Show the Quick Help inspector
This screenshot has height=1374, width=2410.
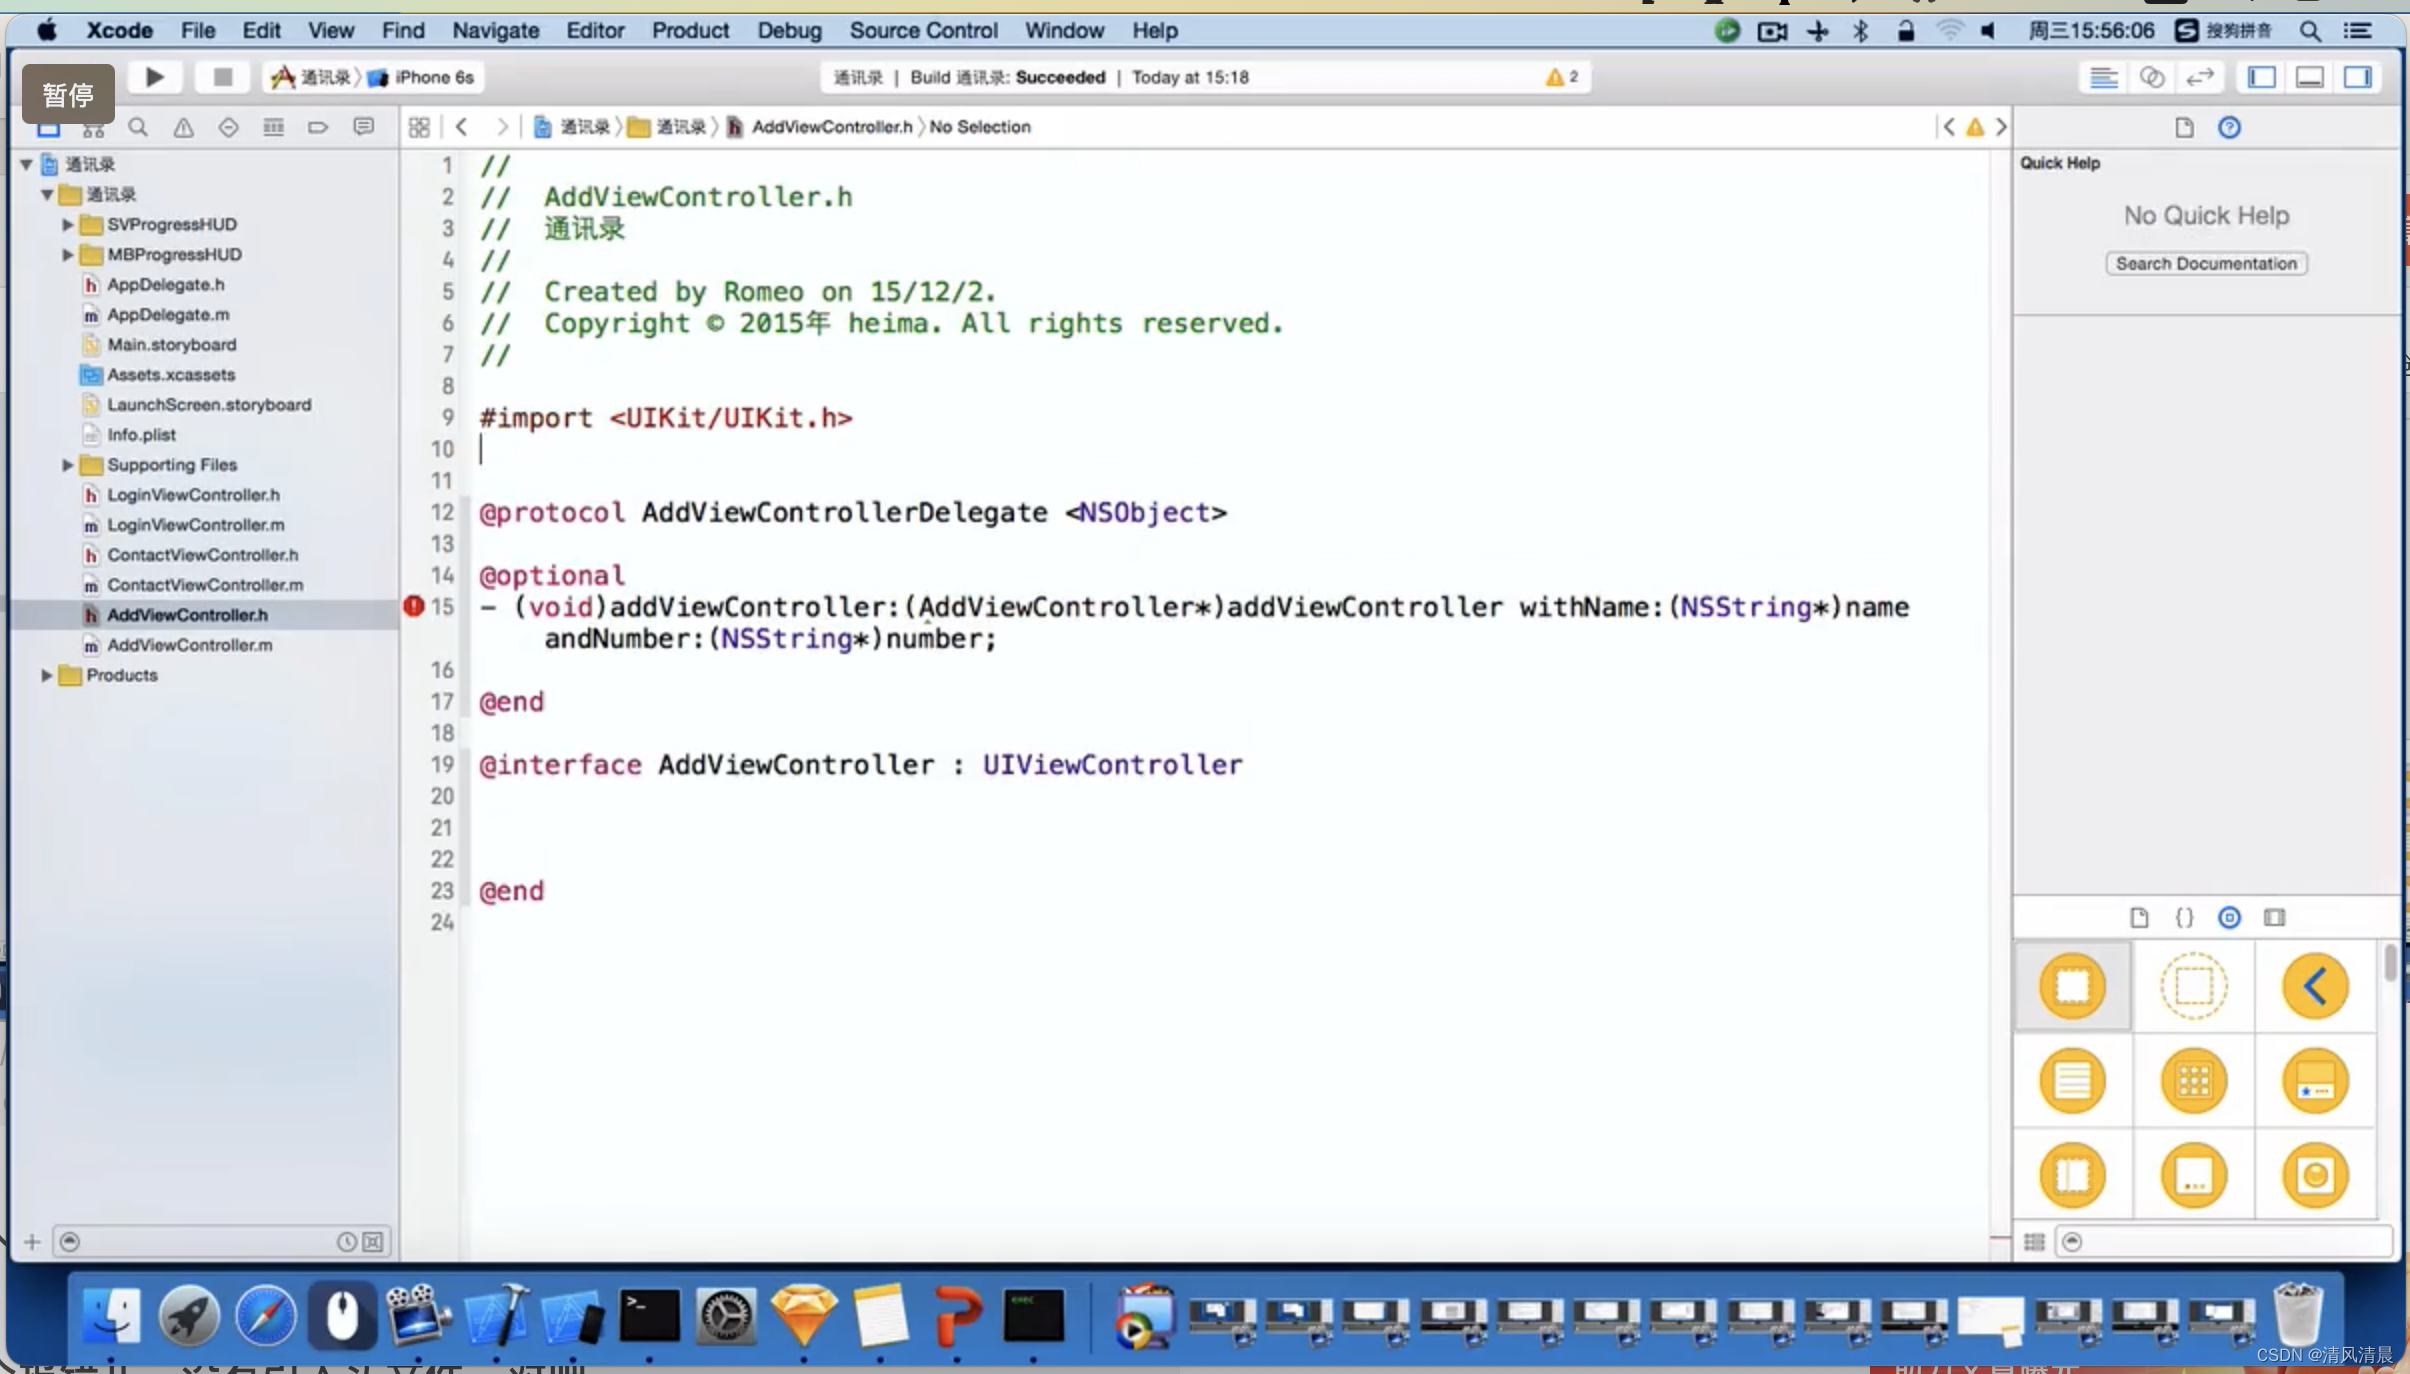2229,127
